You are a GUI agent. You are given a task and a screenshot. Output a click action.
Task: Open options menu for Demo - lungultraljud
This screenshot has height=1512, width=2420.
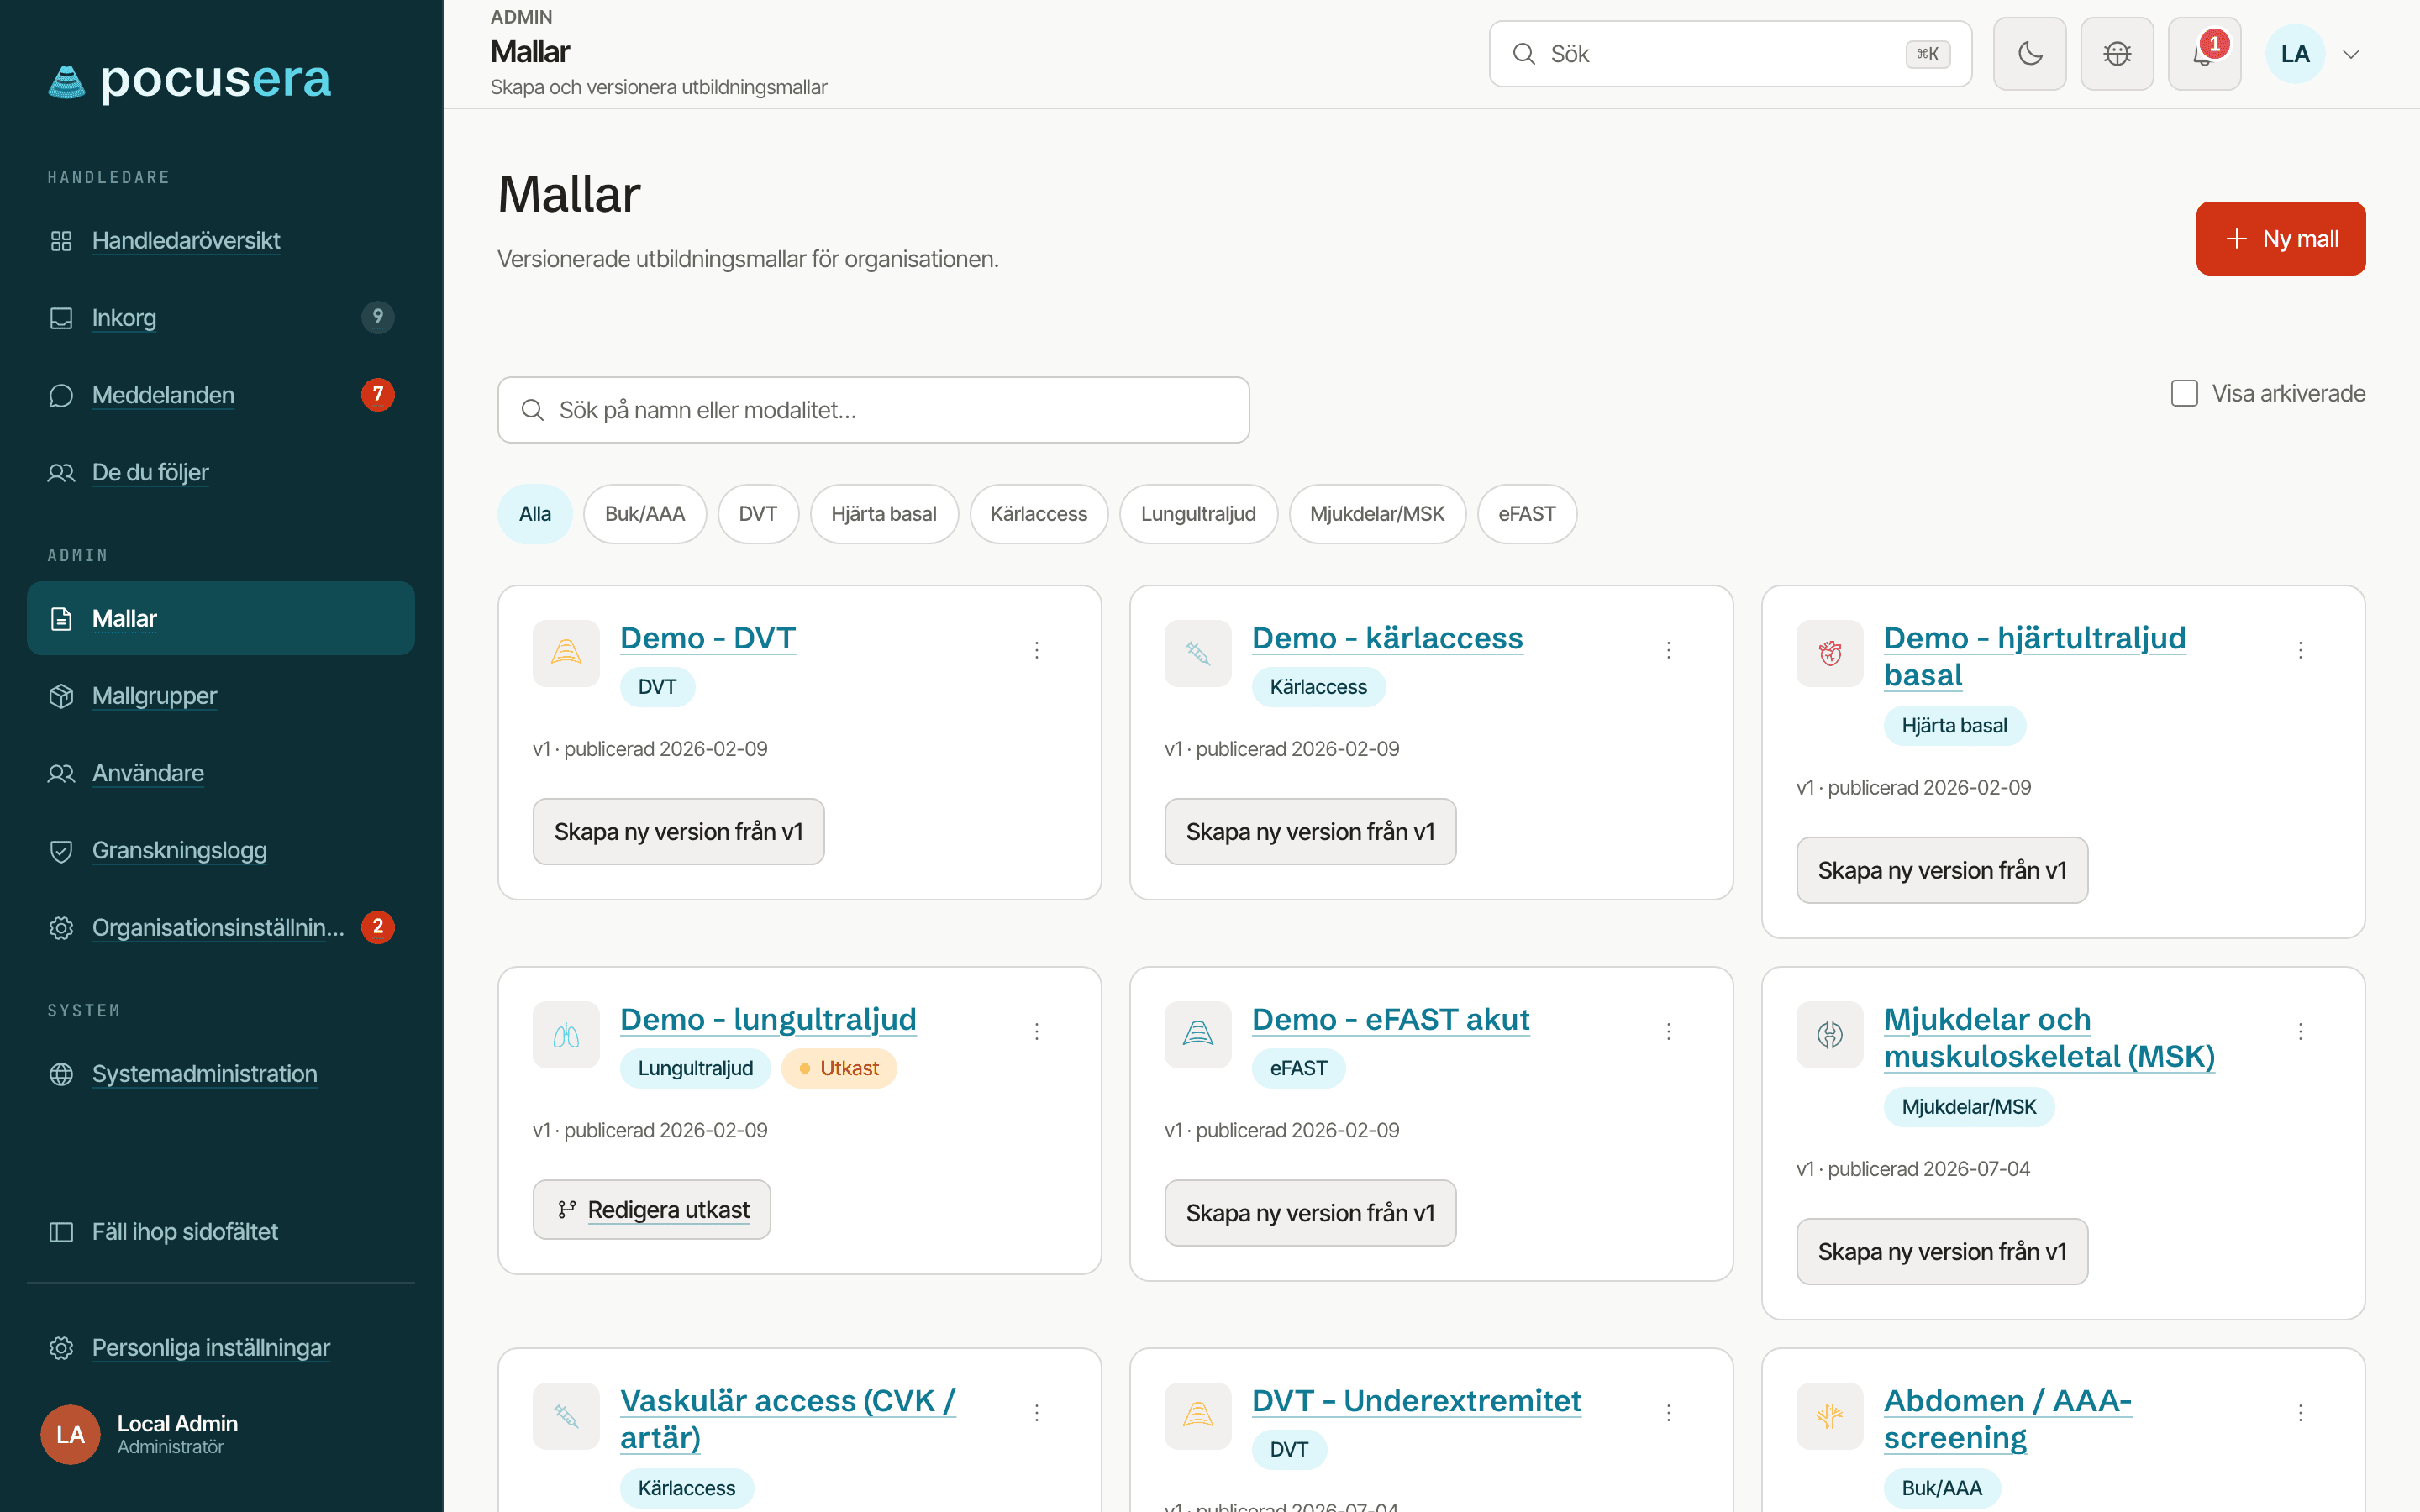pos(1037,1031)
